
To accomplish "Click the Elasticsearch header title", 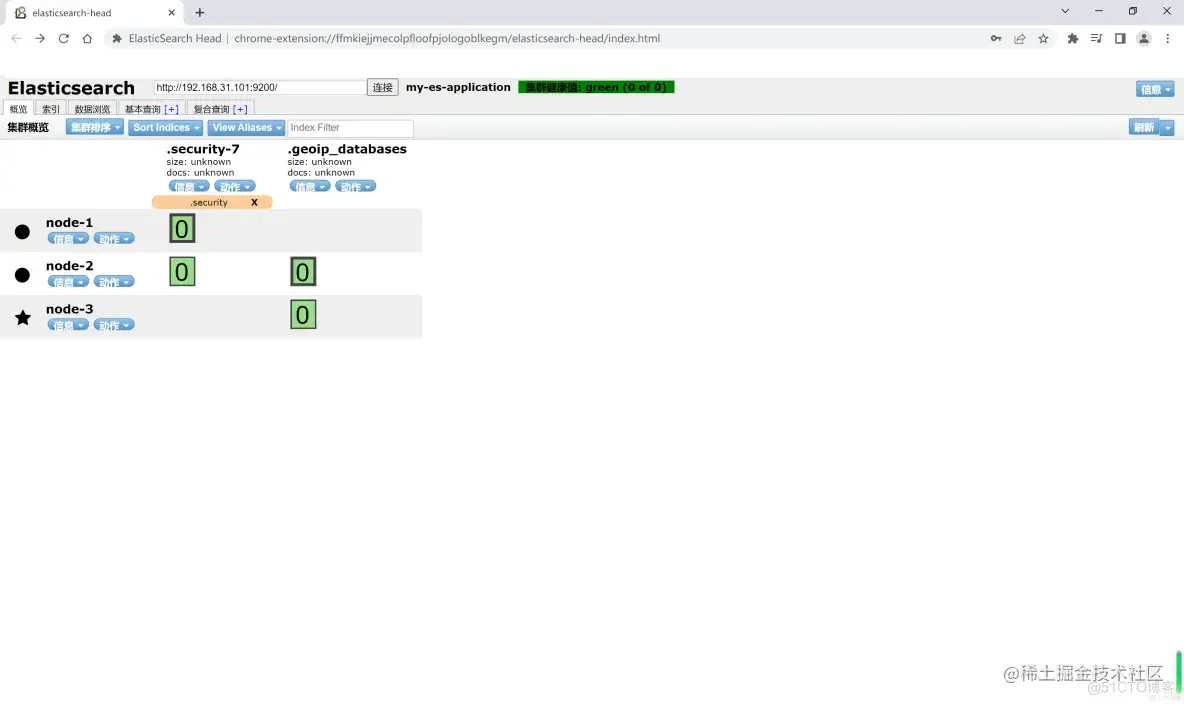I will click(x=71, y=88).
